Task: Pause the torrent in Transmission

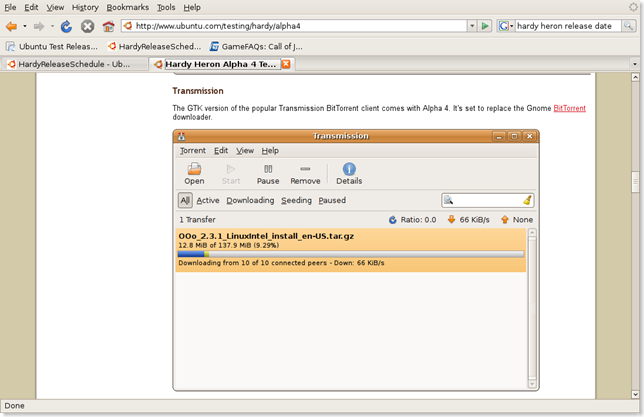Action: point(268,174)
